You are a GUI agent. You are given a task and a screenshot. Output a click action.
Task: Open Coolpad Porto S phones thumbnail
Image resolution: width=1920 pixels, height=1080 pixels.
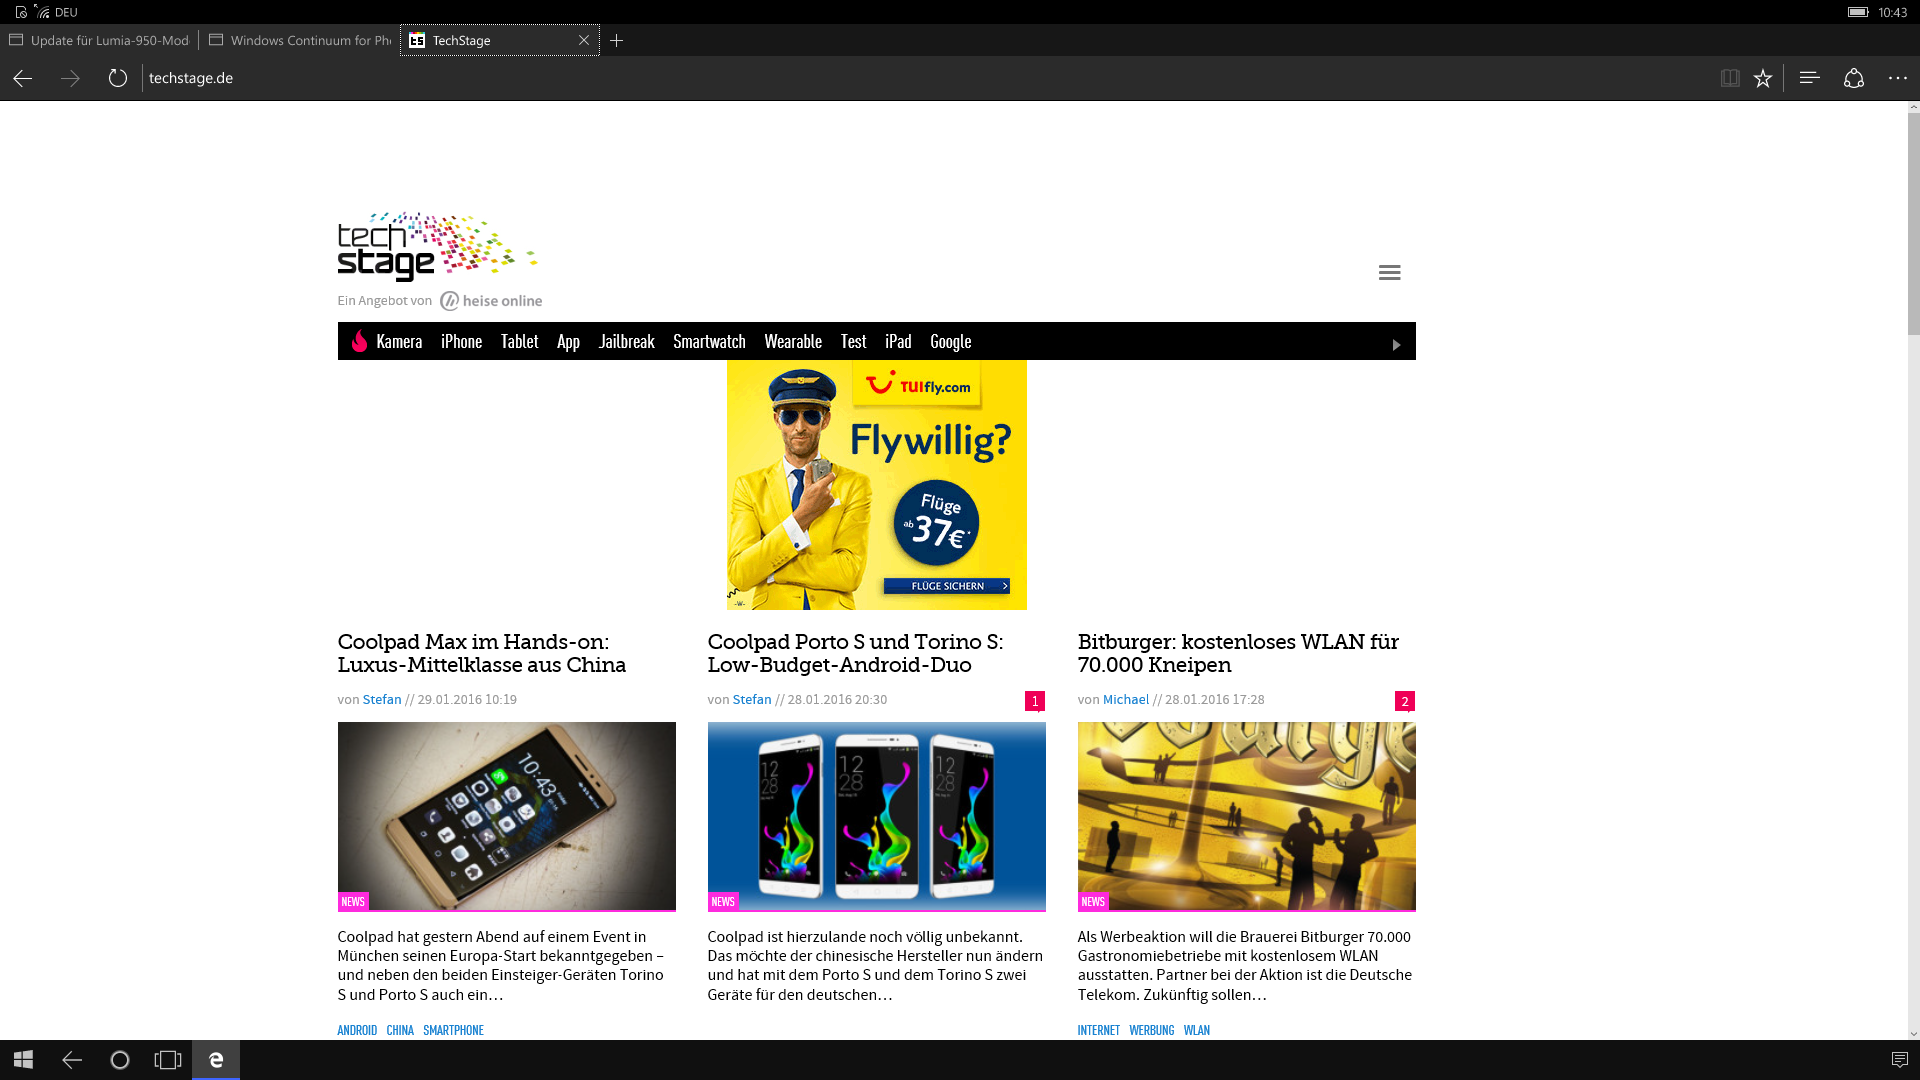click(876, 816)
